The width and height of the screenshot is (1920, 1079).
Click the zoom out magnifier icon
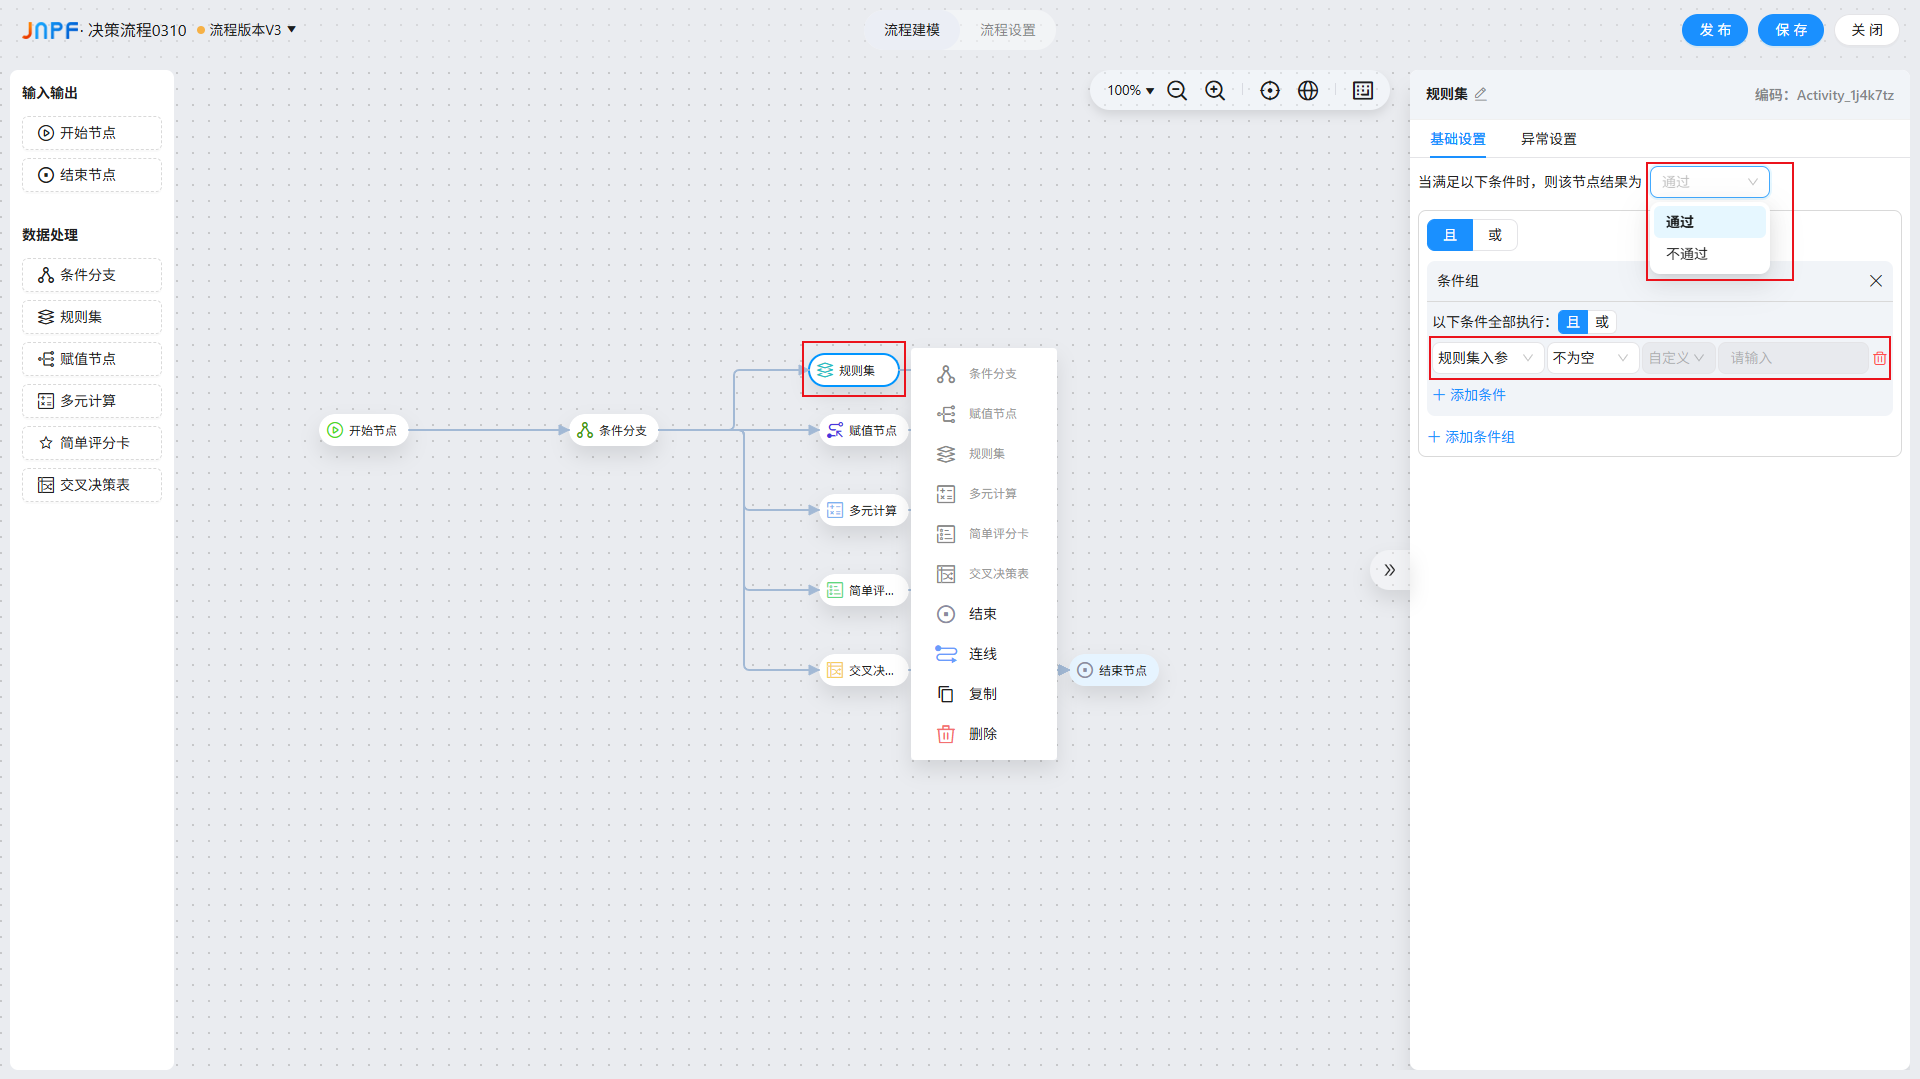[1177, 91]
